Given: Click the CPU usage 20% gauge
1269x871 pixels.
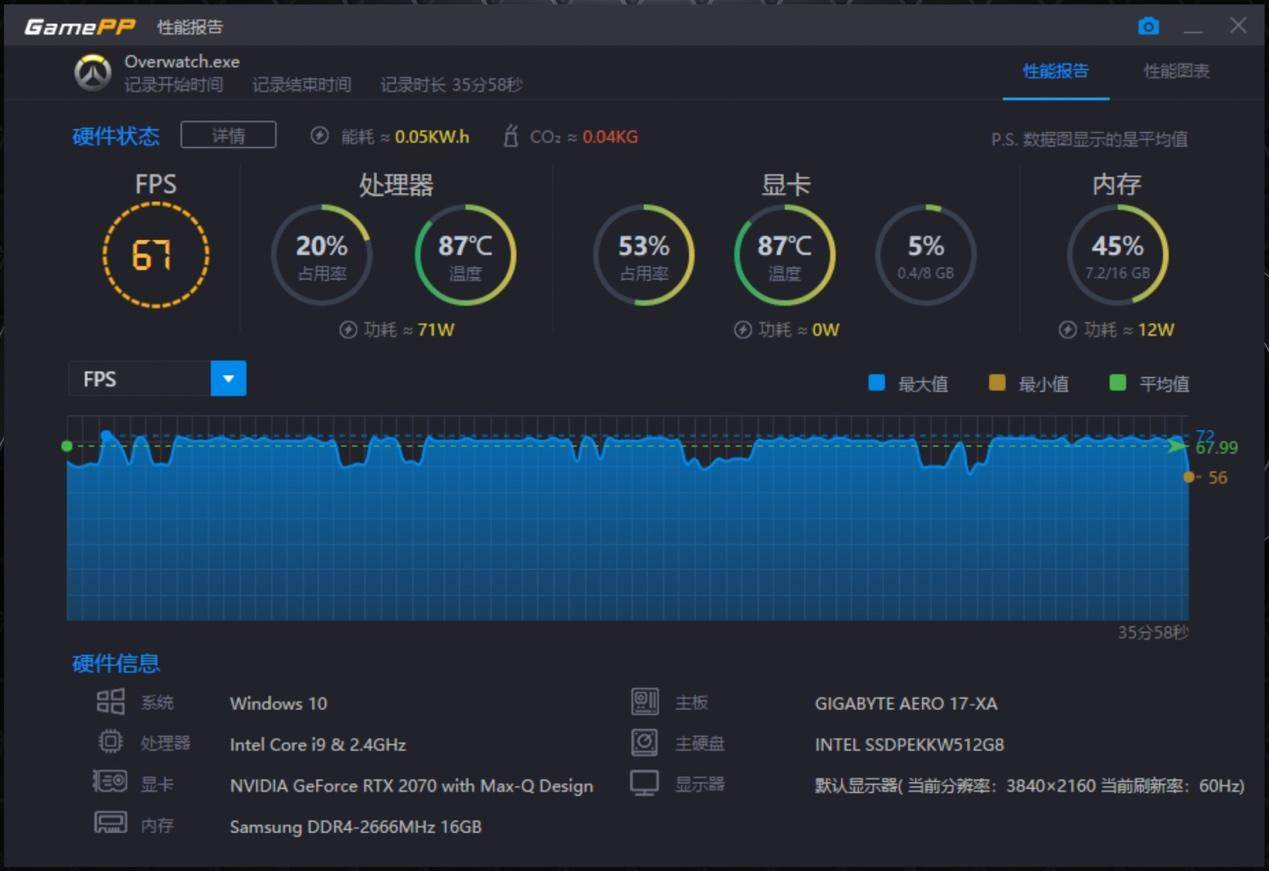Looking at the screenshot, I should [x=322, y=255].
